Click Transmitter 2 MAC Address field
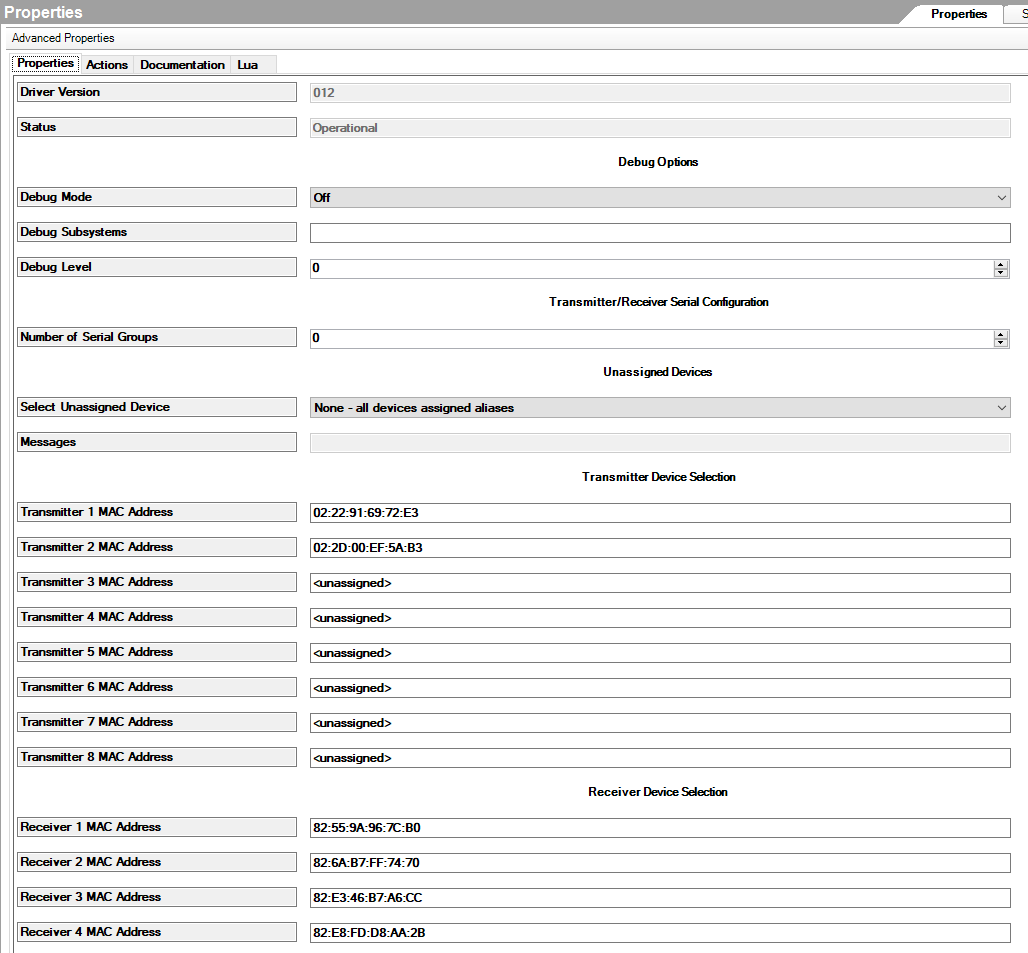Screen dimensions: 1028x953 click(x=660, y=547)
